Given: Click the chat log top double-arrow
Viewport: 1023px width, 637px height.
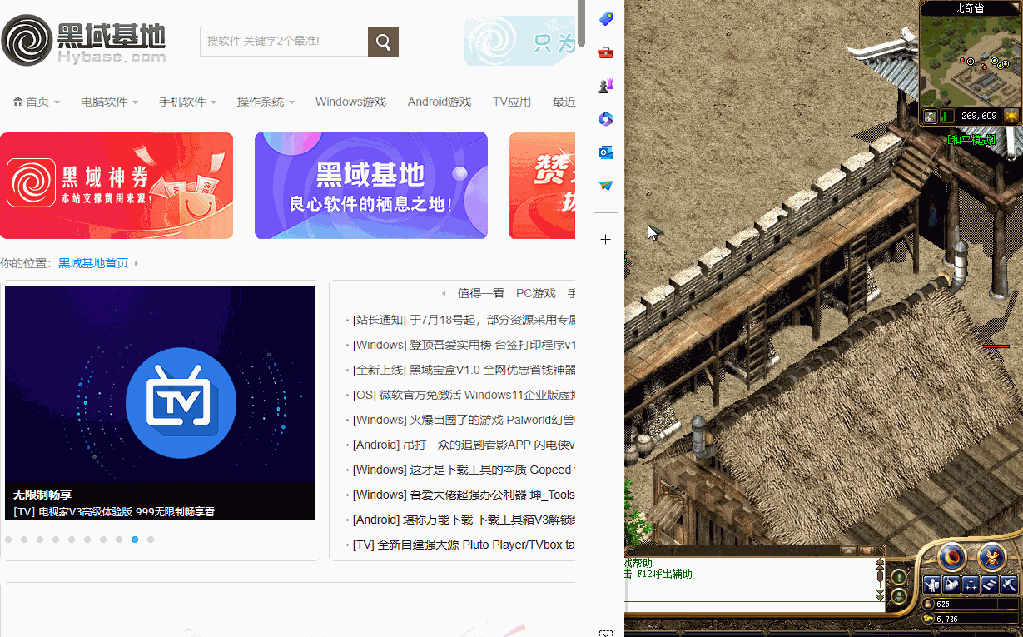Looking at the screenshot, I should (x=879, y=563).
